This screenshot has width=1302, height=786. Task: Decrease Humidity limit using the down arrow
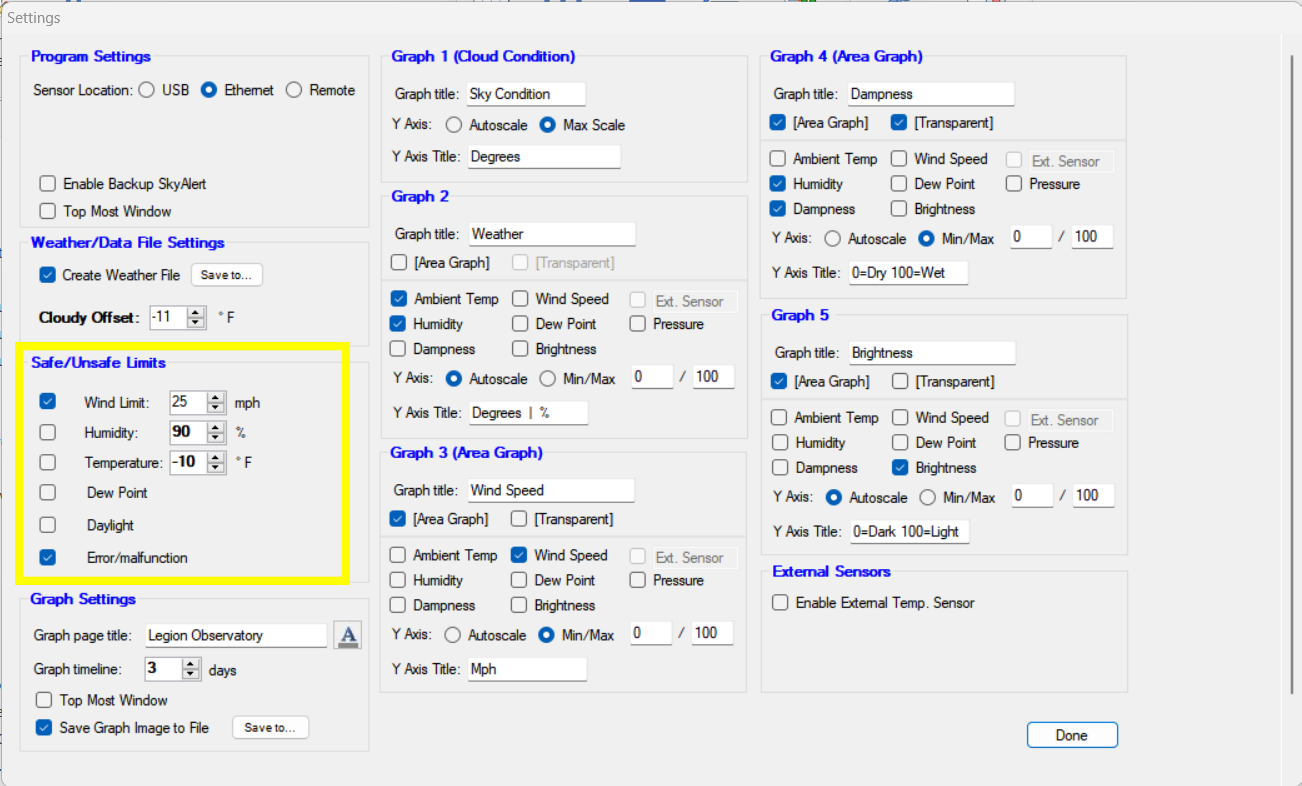[x=216, y=438]
